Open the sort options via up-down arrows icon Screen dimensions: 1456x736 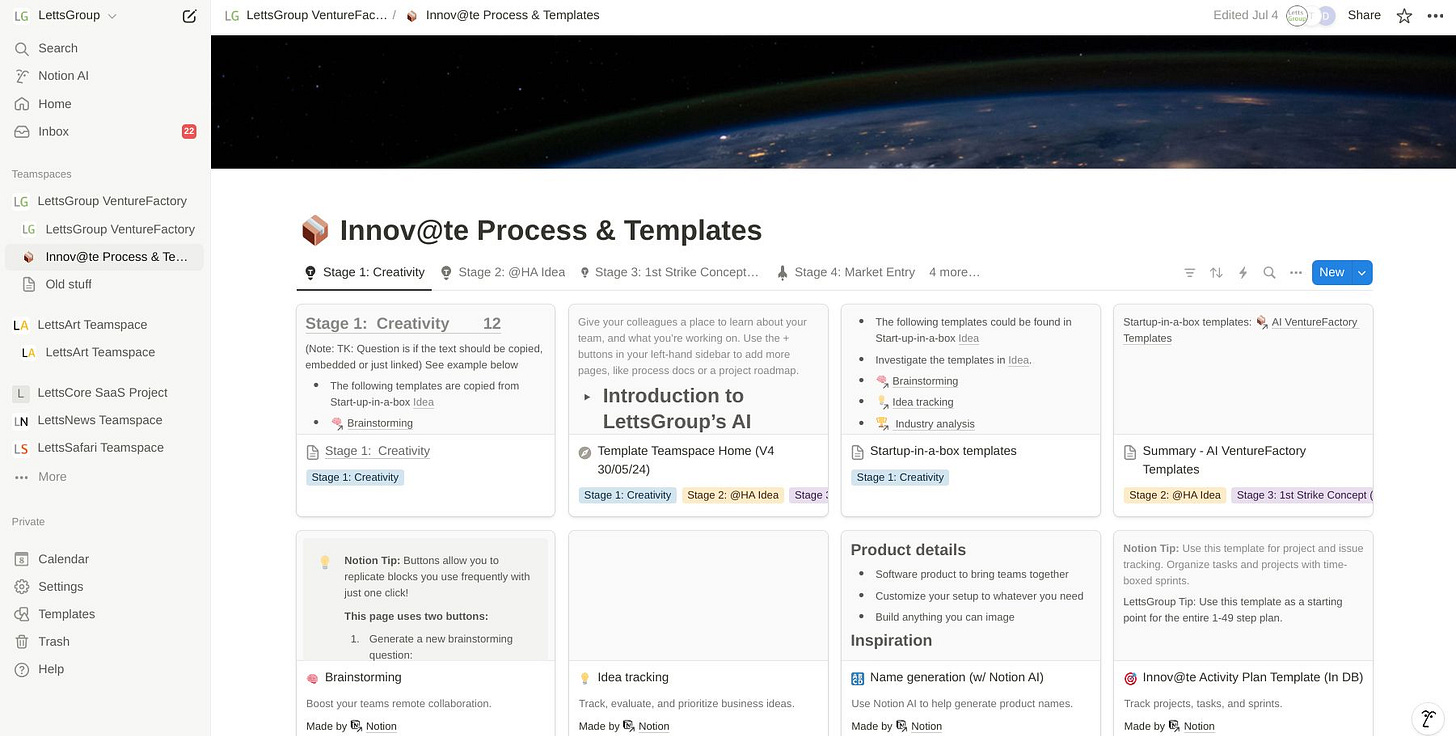(x=1215, y=272)
